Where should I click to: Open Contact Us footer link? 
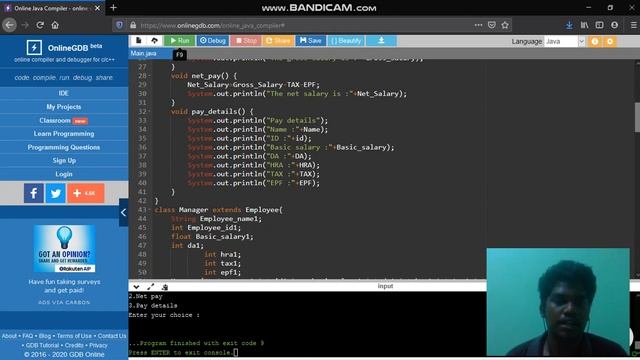click(112, 336)
